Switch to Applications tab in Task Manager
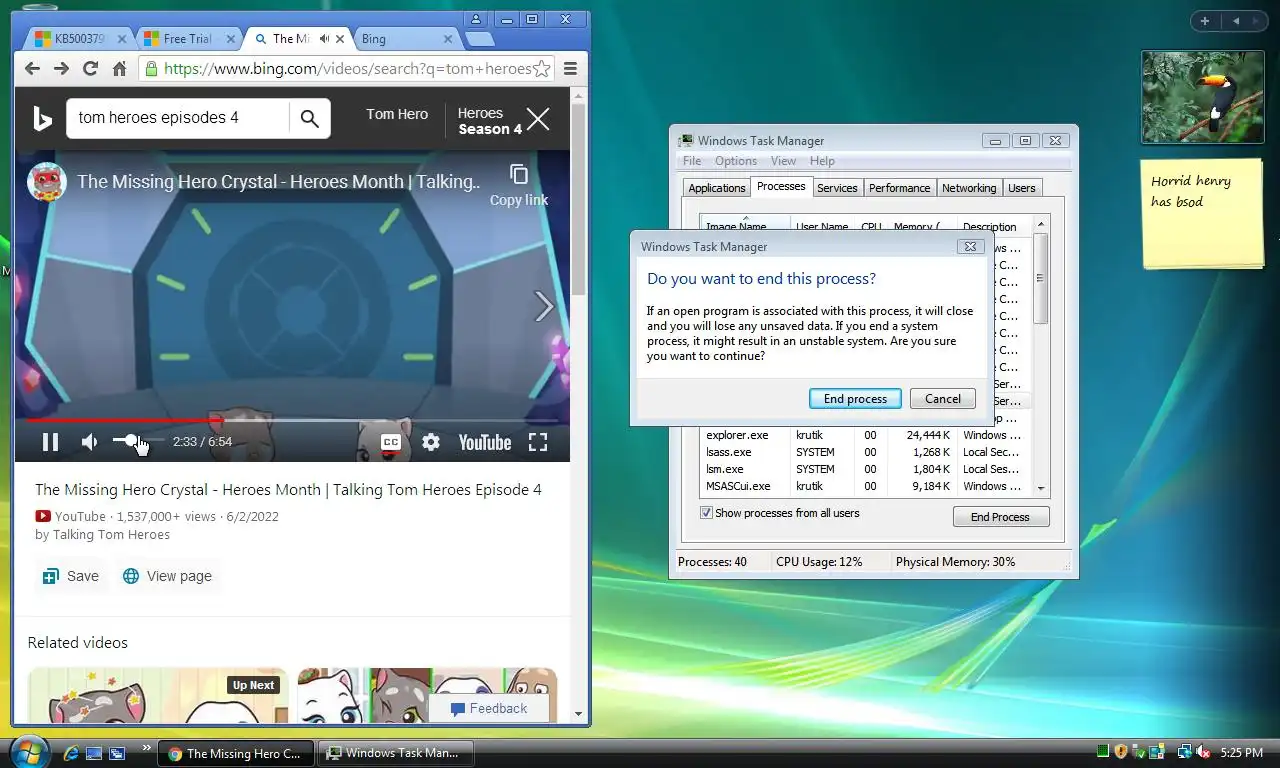 click(x=717, y=188)
